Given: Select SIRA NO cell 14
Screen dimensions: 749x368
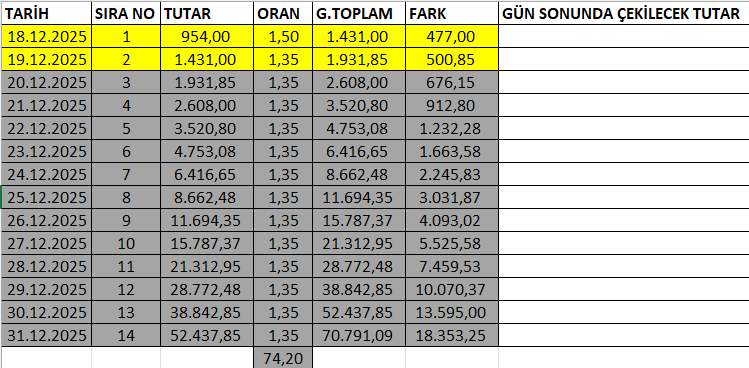Looking at the screenshot, I should (x=126, y=335).
